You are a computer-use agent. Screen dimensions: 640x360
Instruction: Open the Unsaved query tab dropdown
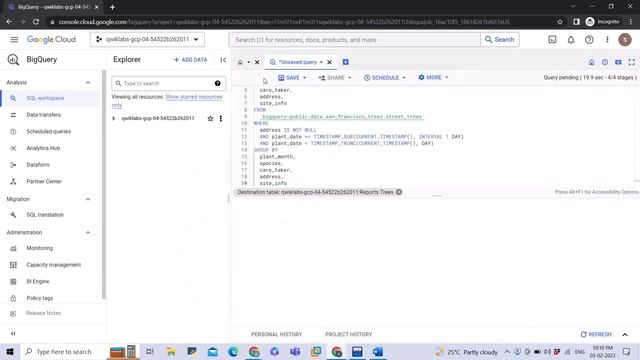click(321, 62)
